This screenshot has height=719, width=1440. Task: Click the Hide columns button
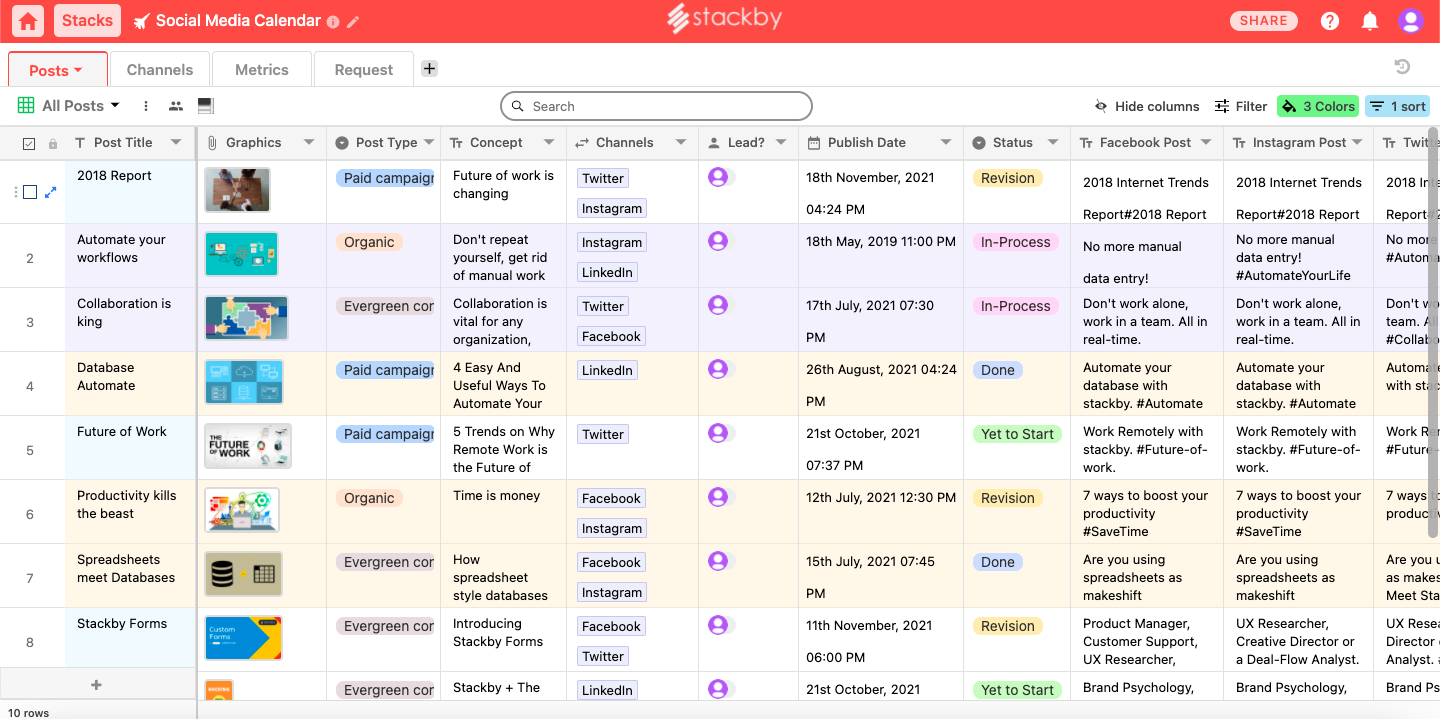click(1147, 106)
